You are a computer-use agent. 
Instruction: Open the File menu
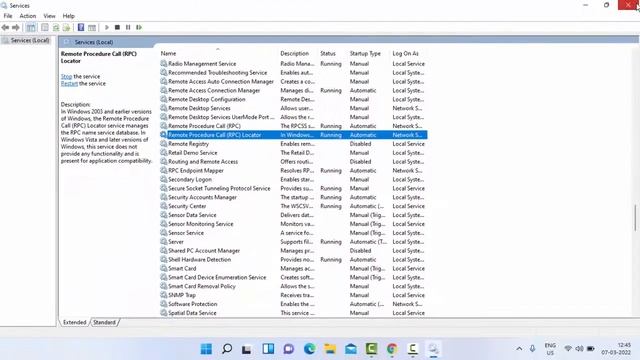coord(8,16)
